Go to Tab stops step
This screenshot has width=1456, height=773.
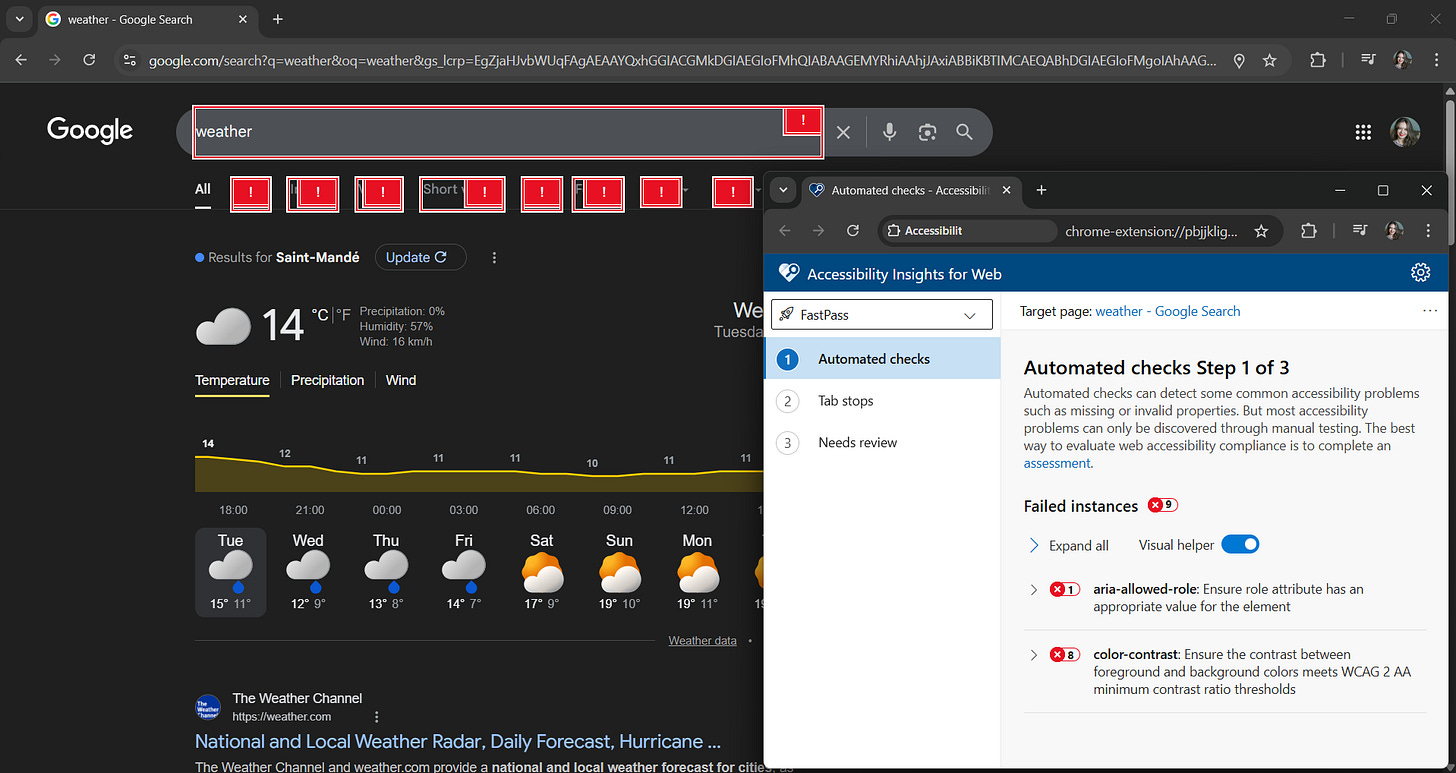[882, 401]
